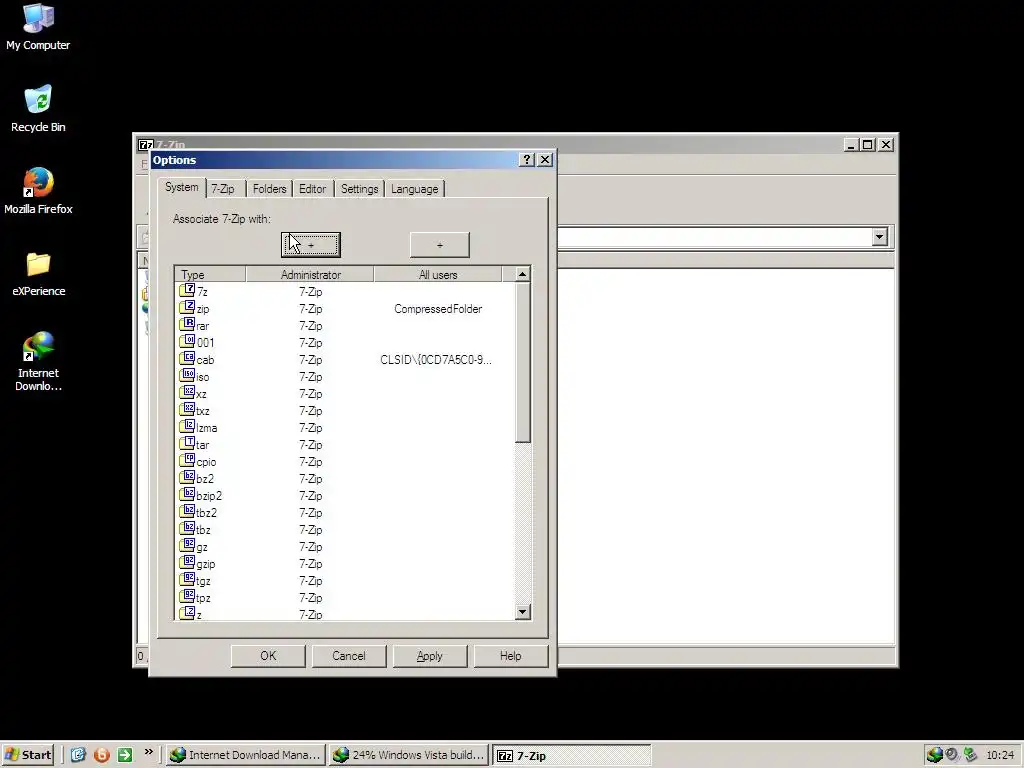Image resolution: width=1024 pixels, height=768 pixels.
Task: Click the 7-Zip taskbar button
Action: (571, 756)
